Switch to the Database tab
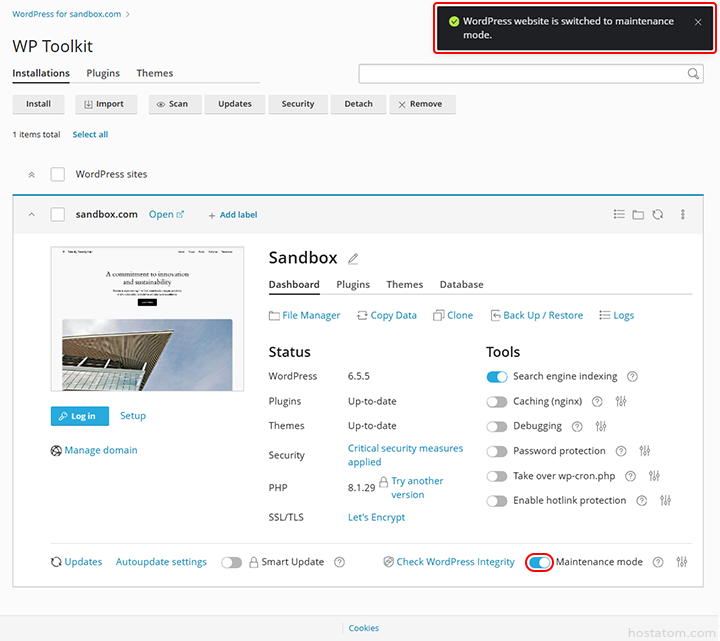This screenshot has height=641, width=720. (x=461, y=285)
